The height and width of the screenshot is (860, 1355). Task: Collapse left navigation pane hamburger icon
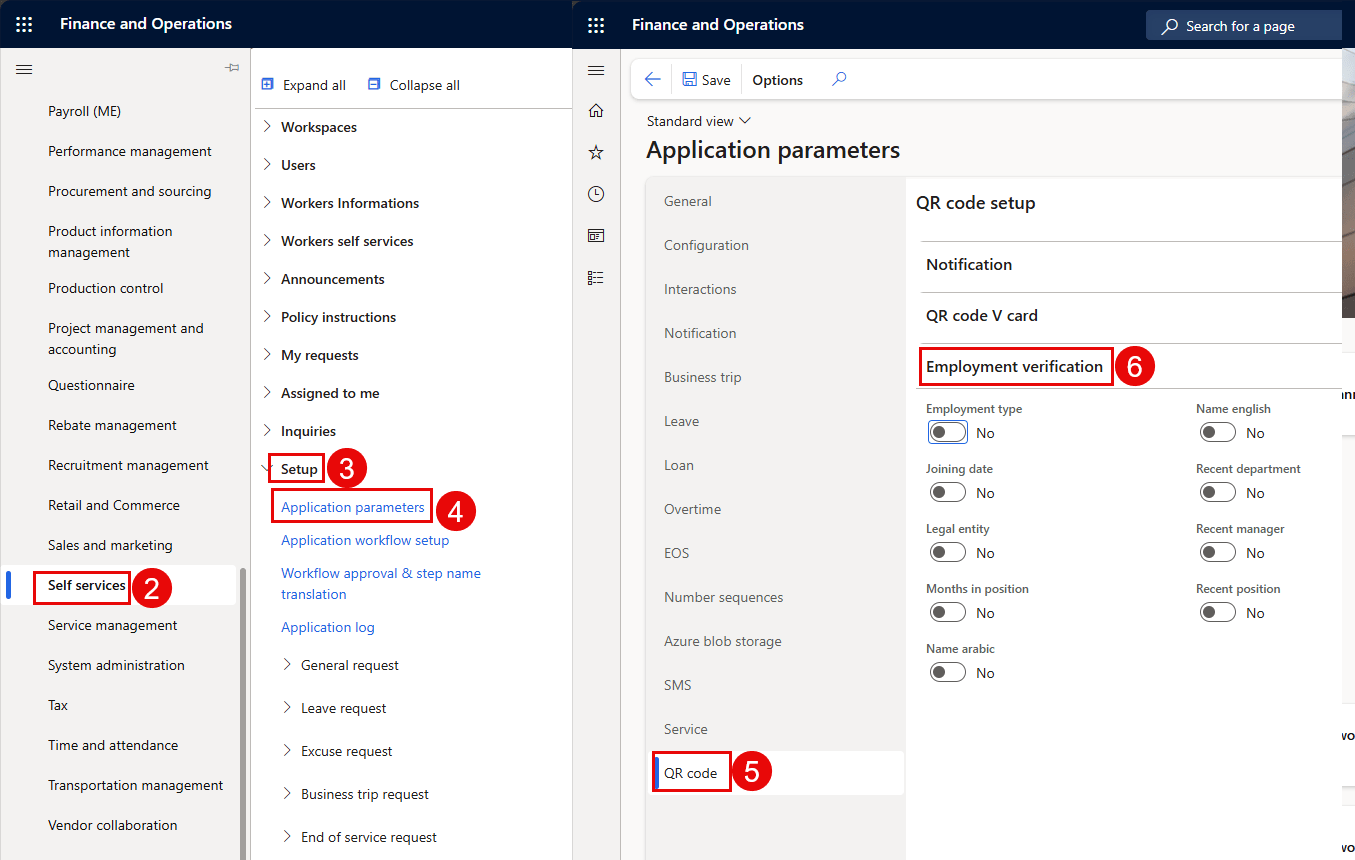point(24,69)
